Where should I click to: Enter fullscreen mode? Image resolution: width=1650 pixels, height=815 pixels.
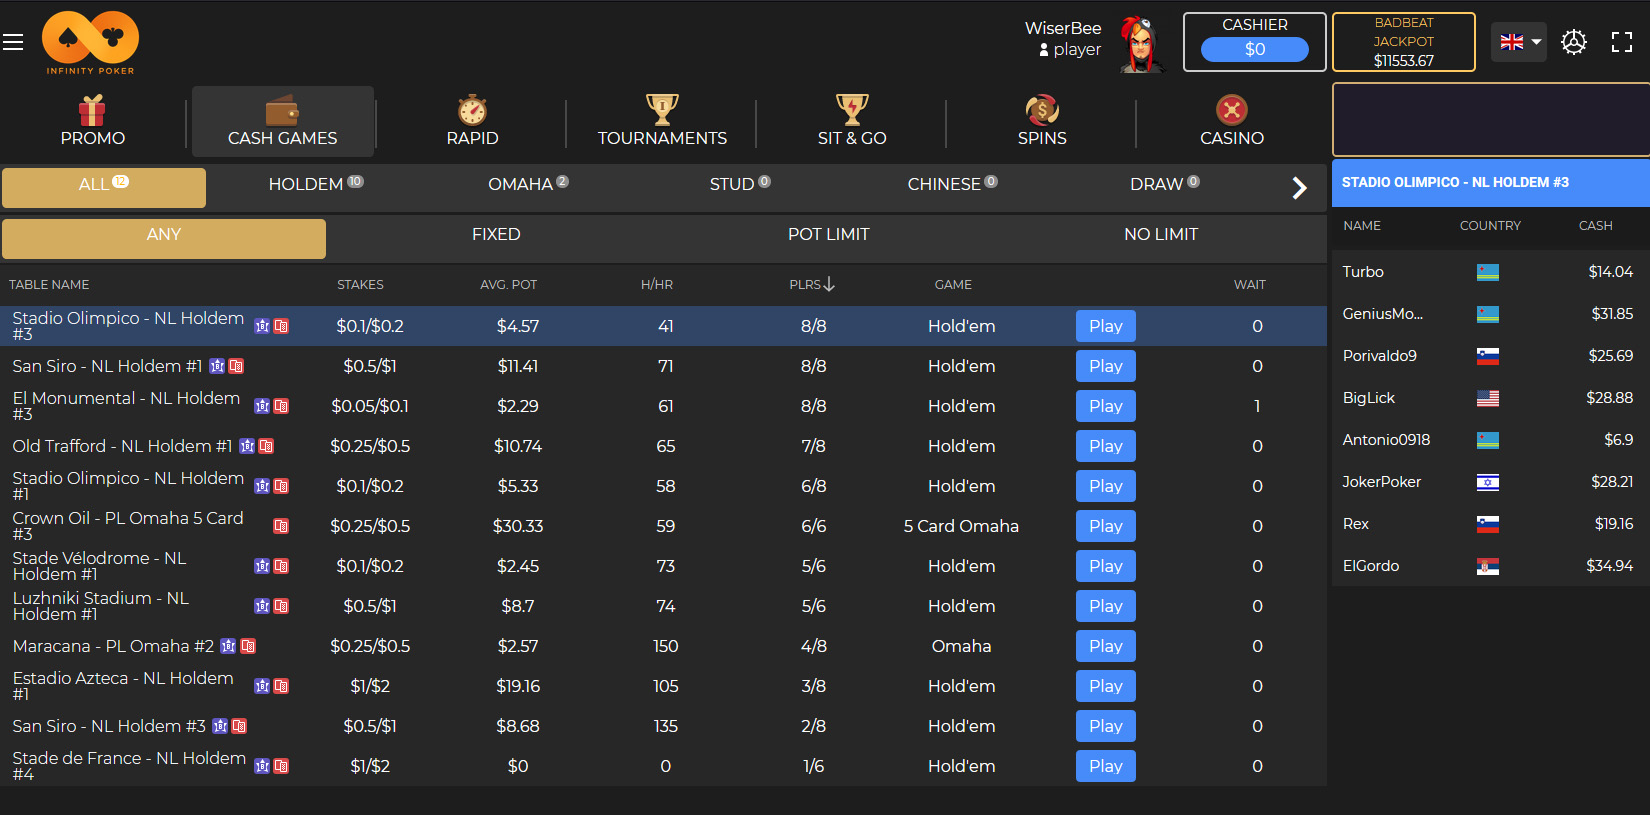click(1621, 42)
